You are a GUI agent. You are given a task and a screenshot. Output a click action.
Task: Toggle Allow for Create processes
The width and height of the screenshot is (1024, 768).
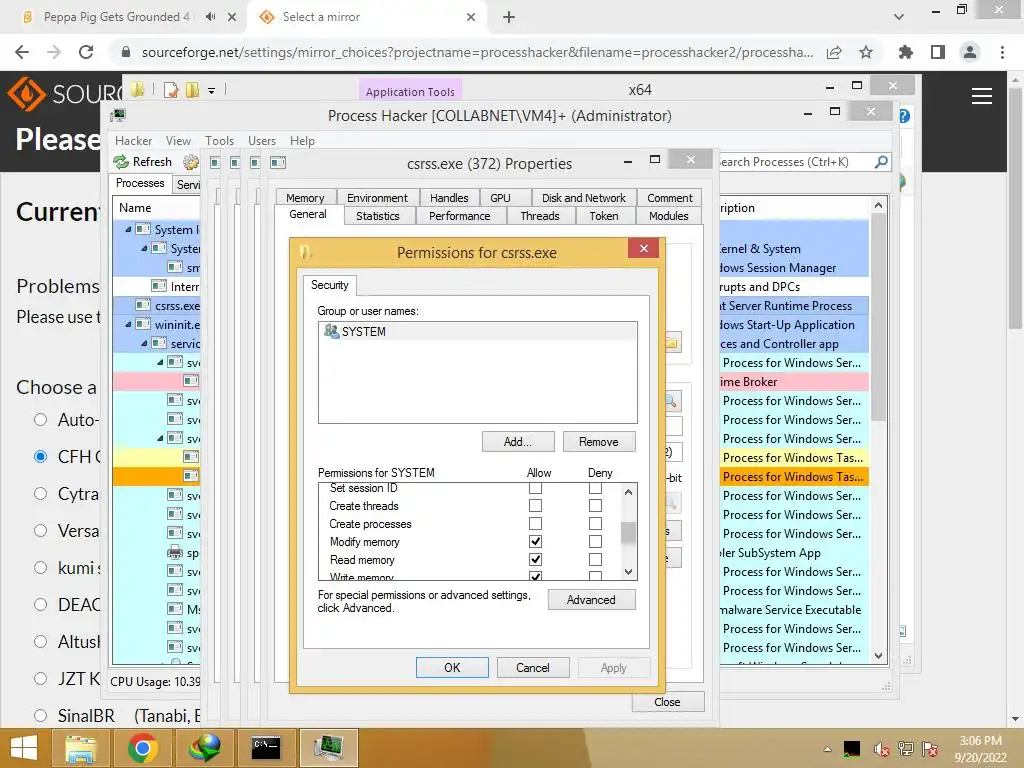point(535,524)
